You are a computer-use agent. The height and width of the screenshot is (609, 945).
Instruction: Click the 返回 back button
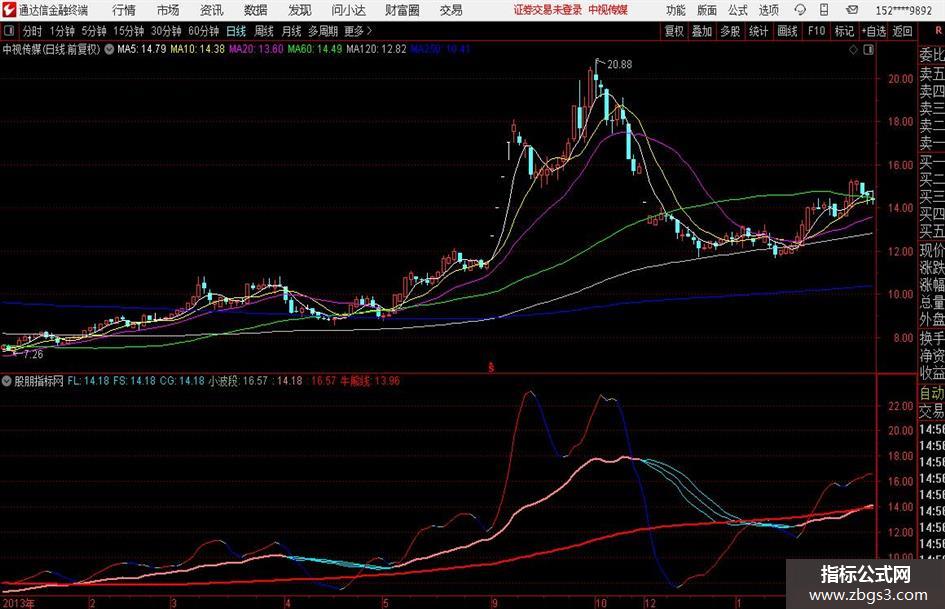click(x=902, y=31)
